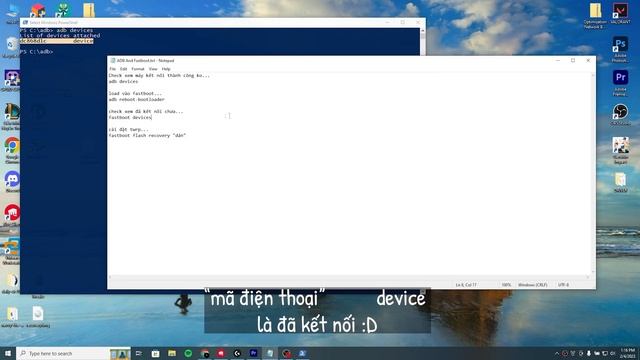The height and width of the screenshot is (360, 640).
Task: Open the View menu in Notepad
Action: point(153,69)
